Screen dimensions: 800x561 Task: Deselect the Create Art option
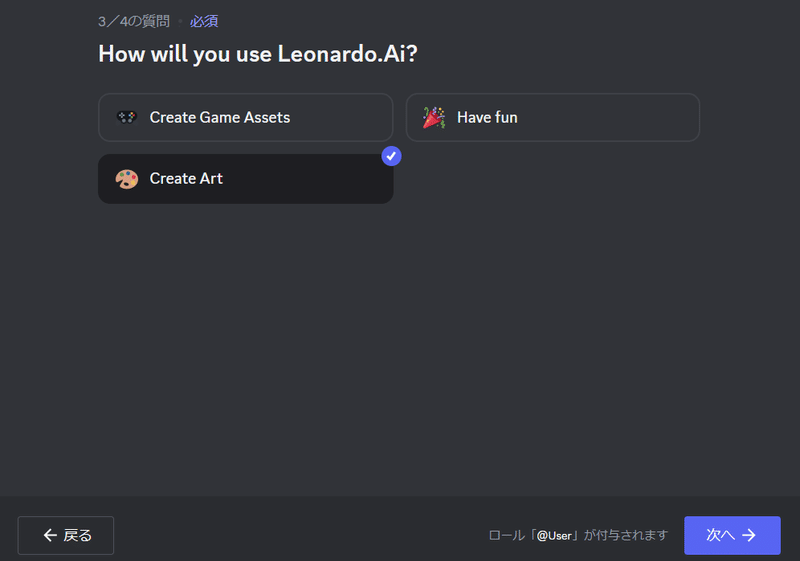click(245, 179)
